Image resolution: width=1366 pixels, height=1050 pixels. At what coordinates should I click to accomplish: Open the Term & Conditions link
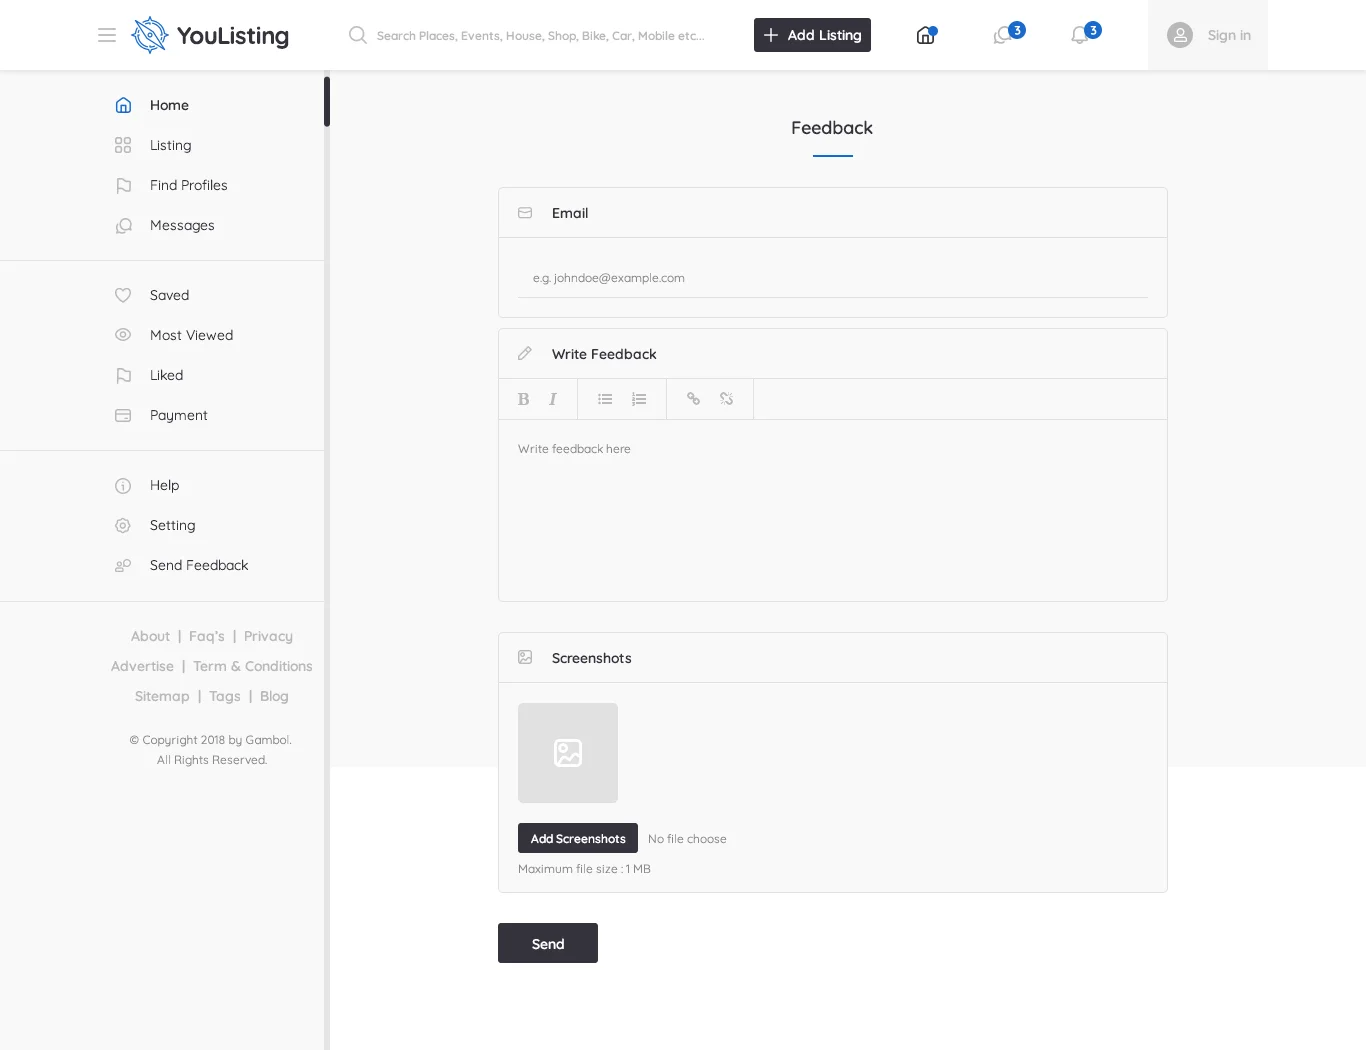click(253, 666)
